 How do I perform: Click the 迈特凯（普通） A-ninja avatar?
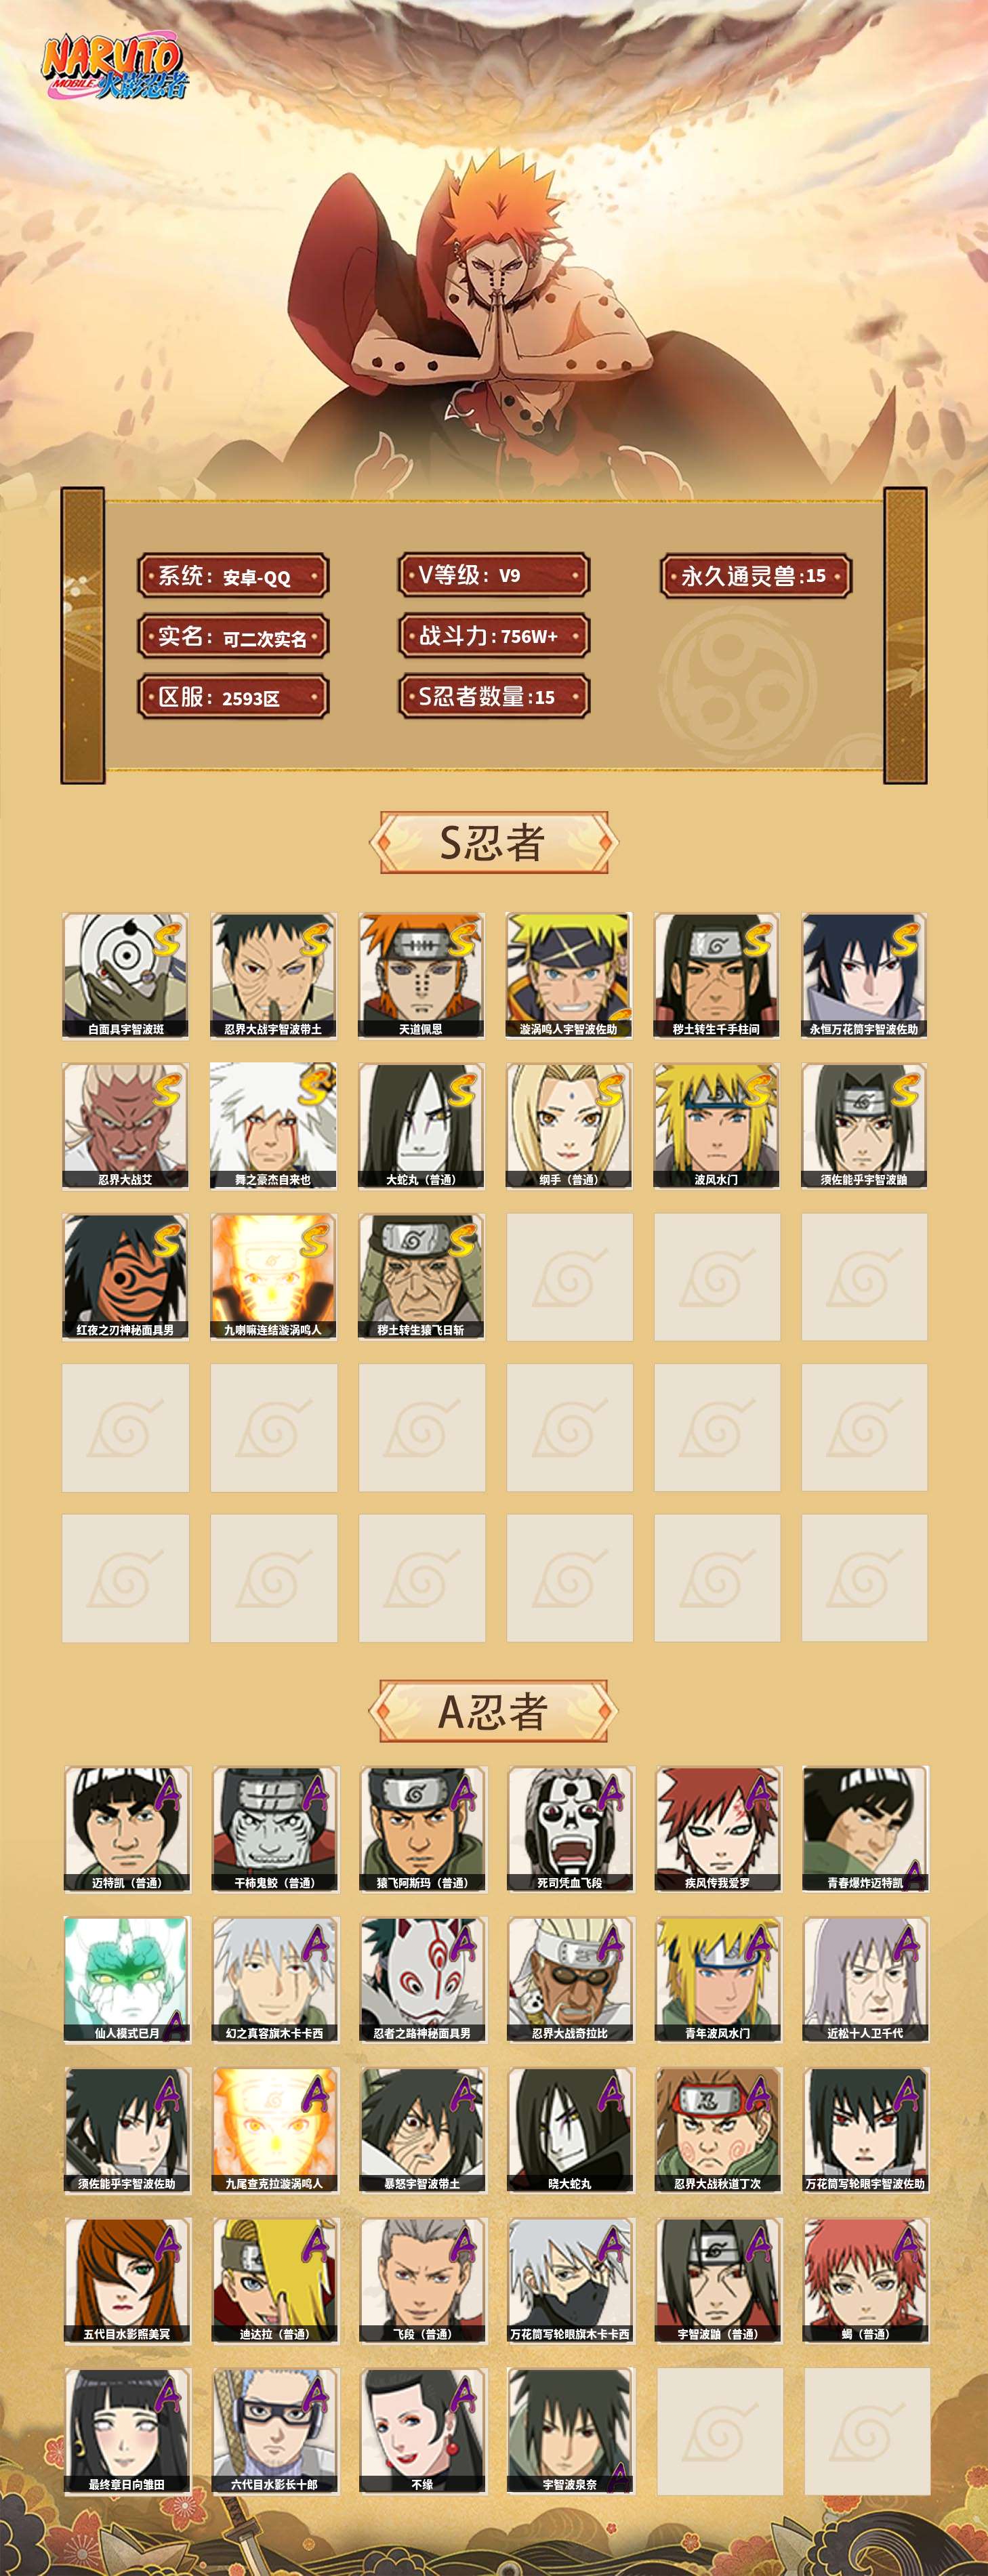[x=127, y=1829]
